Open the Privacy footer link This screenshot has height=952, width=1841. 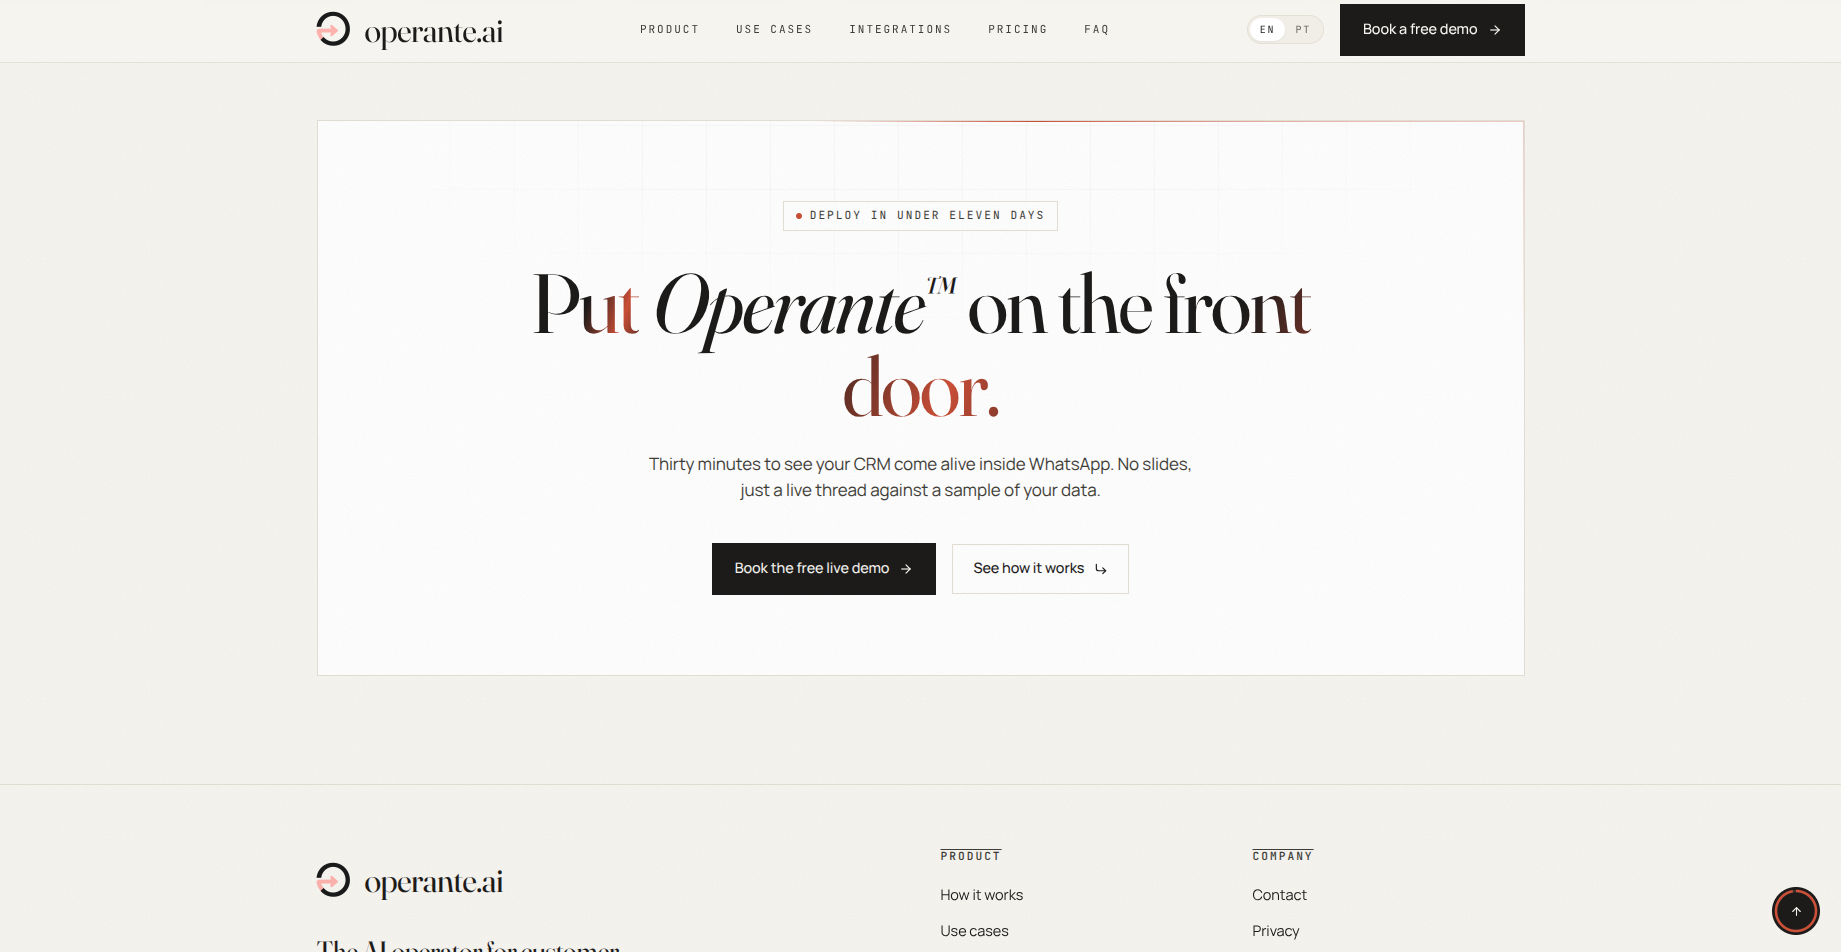pos(1276,931)
